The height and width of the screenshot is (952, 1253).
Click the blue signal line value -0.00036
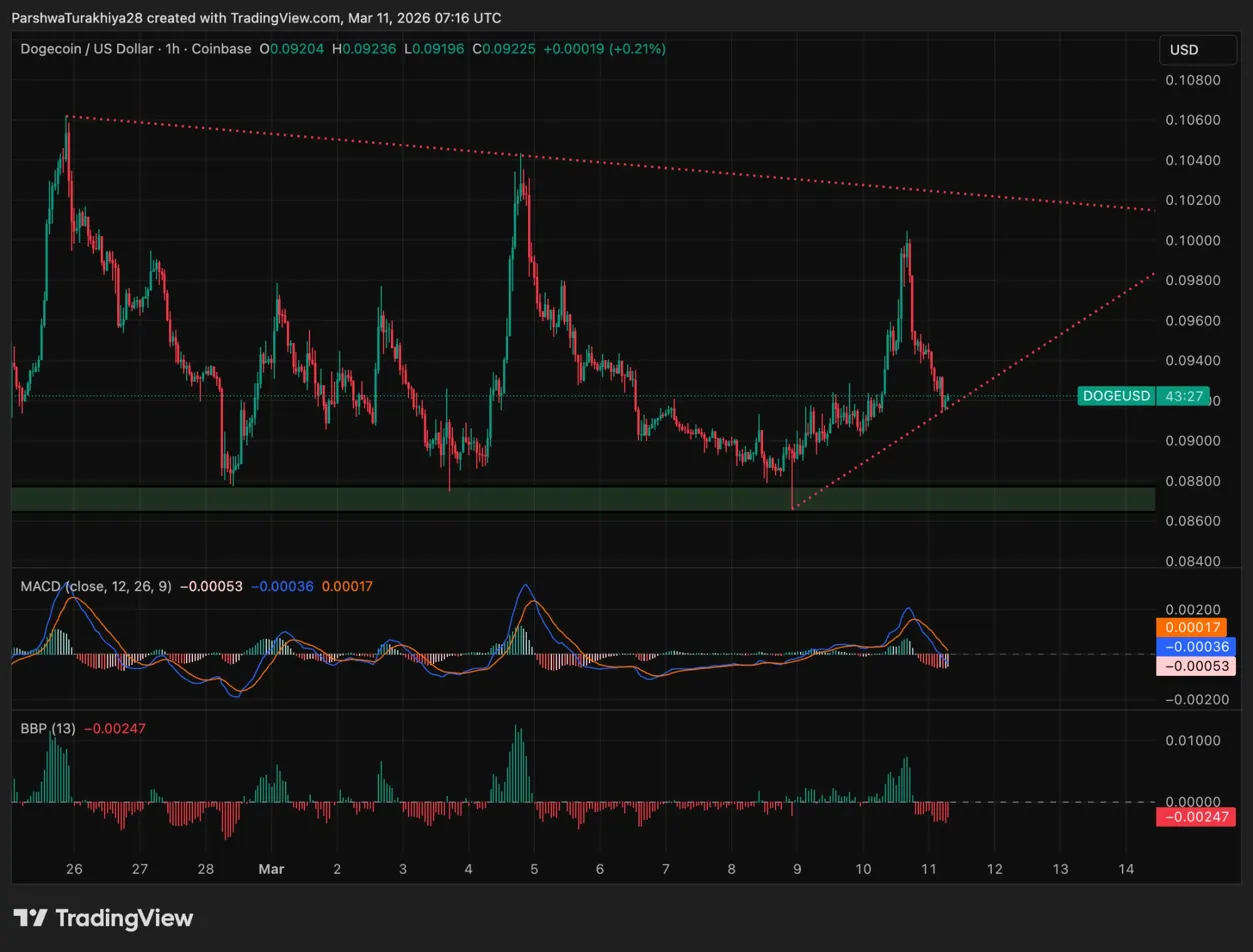(1196, 647)
